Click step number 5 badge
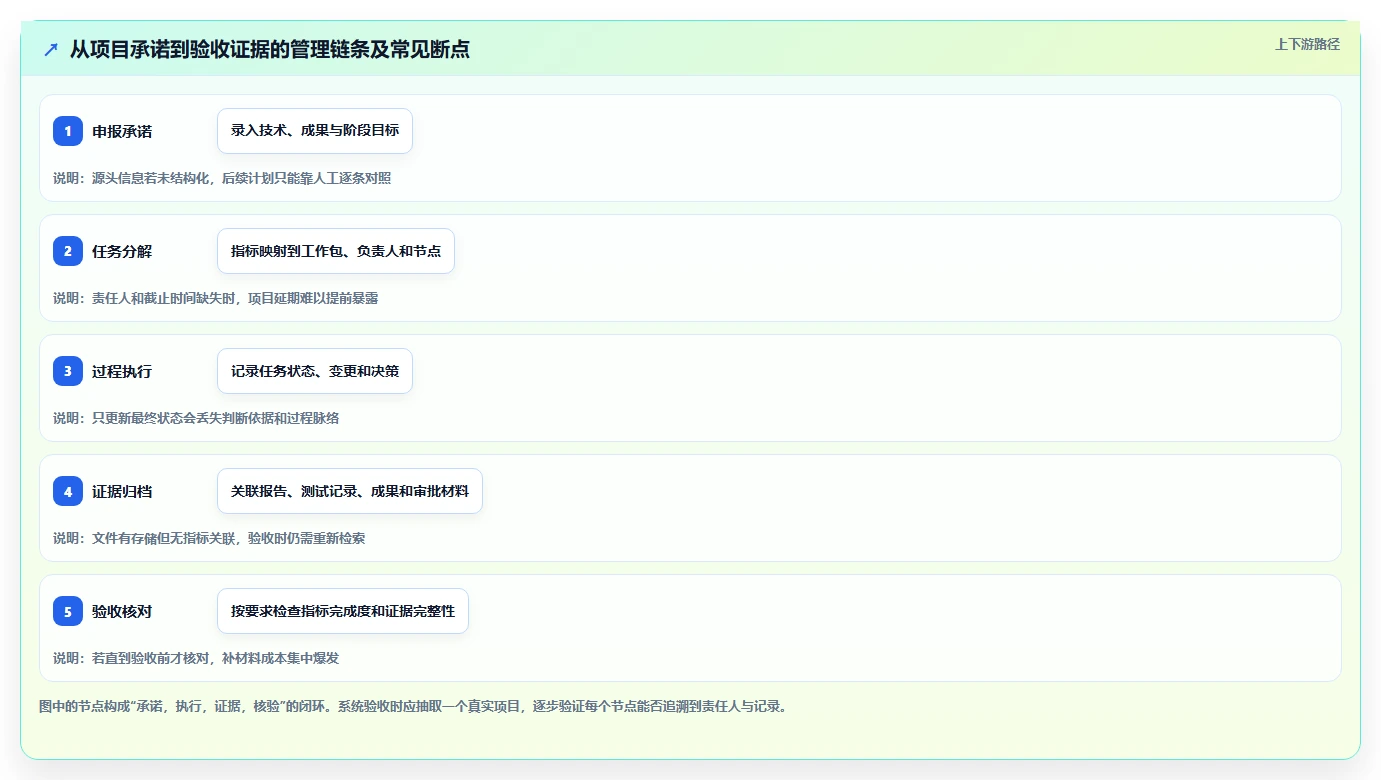 pyautogui.click(x=68, y=611)
